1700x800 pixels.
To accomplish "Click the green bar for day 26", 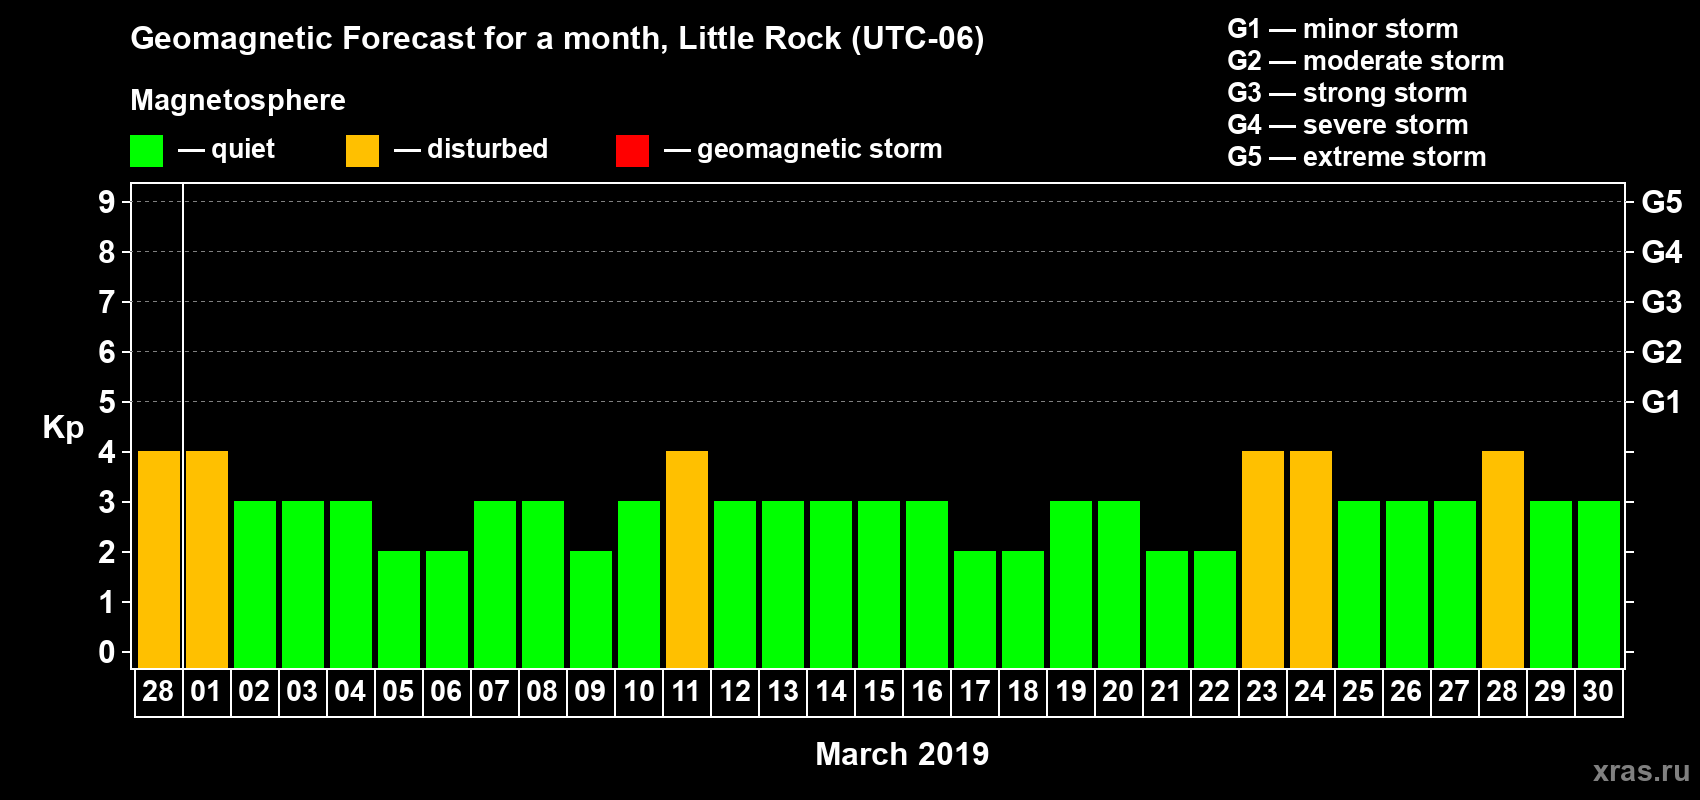I will point(1407,584).
